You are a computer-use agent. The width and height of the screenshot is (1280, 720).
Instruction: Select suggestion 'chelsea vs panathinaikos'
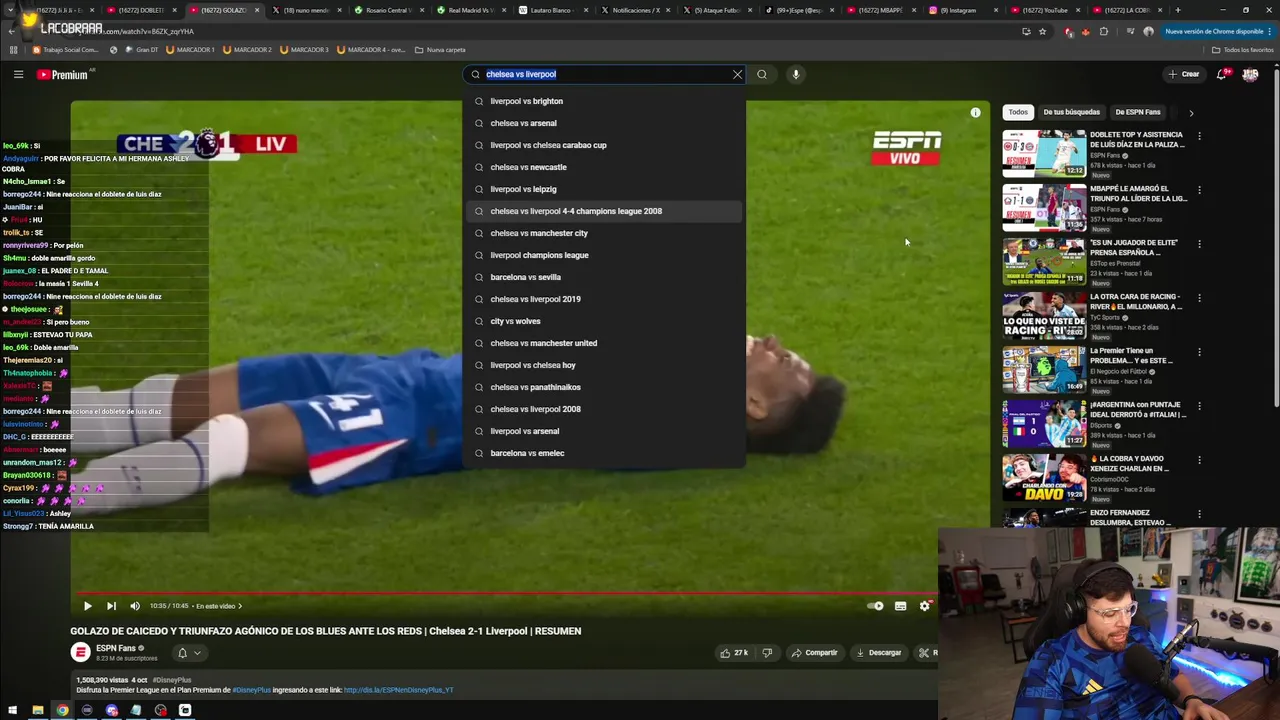click(x=605, y=387)
